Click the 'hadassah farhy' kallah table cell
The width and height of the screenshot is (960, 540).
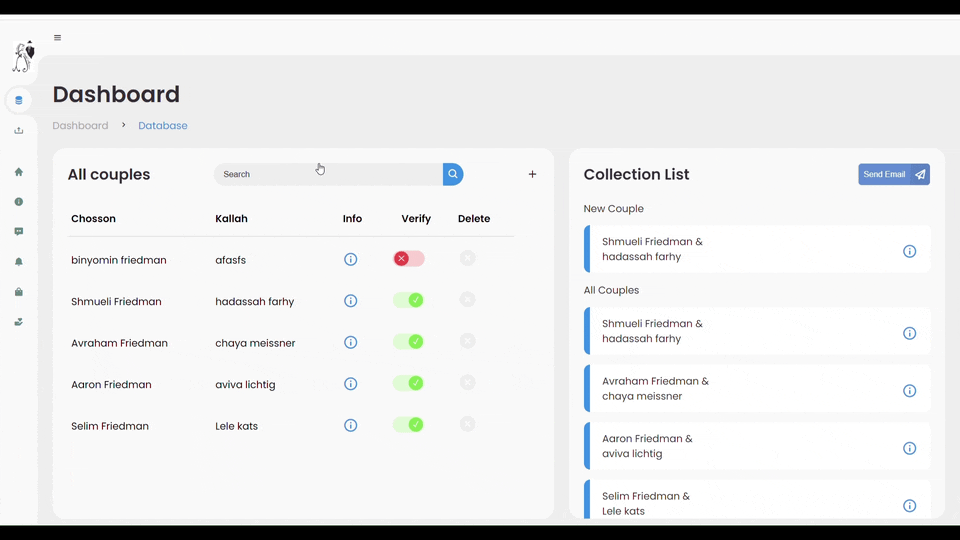coord(255,302)
